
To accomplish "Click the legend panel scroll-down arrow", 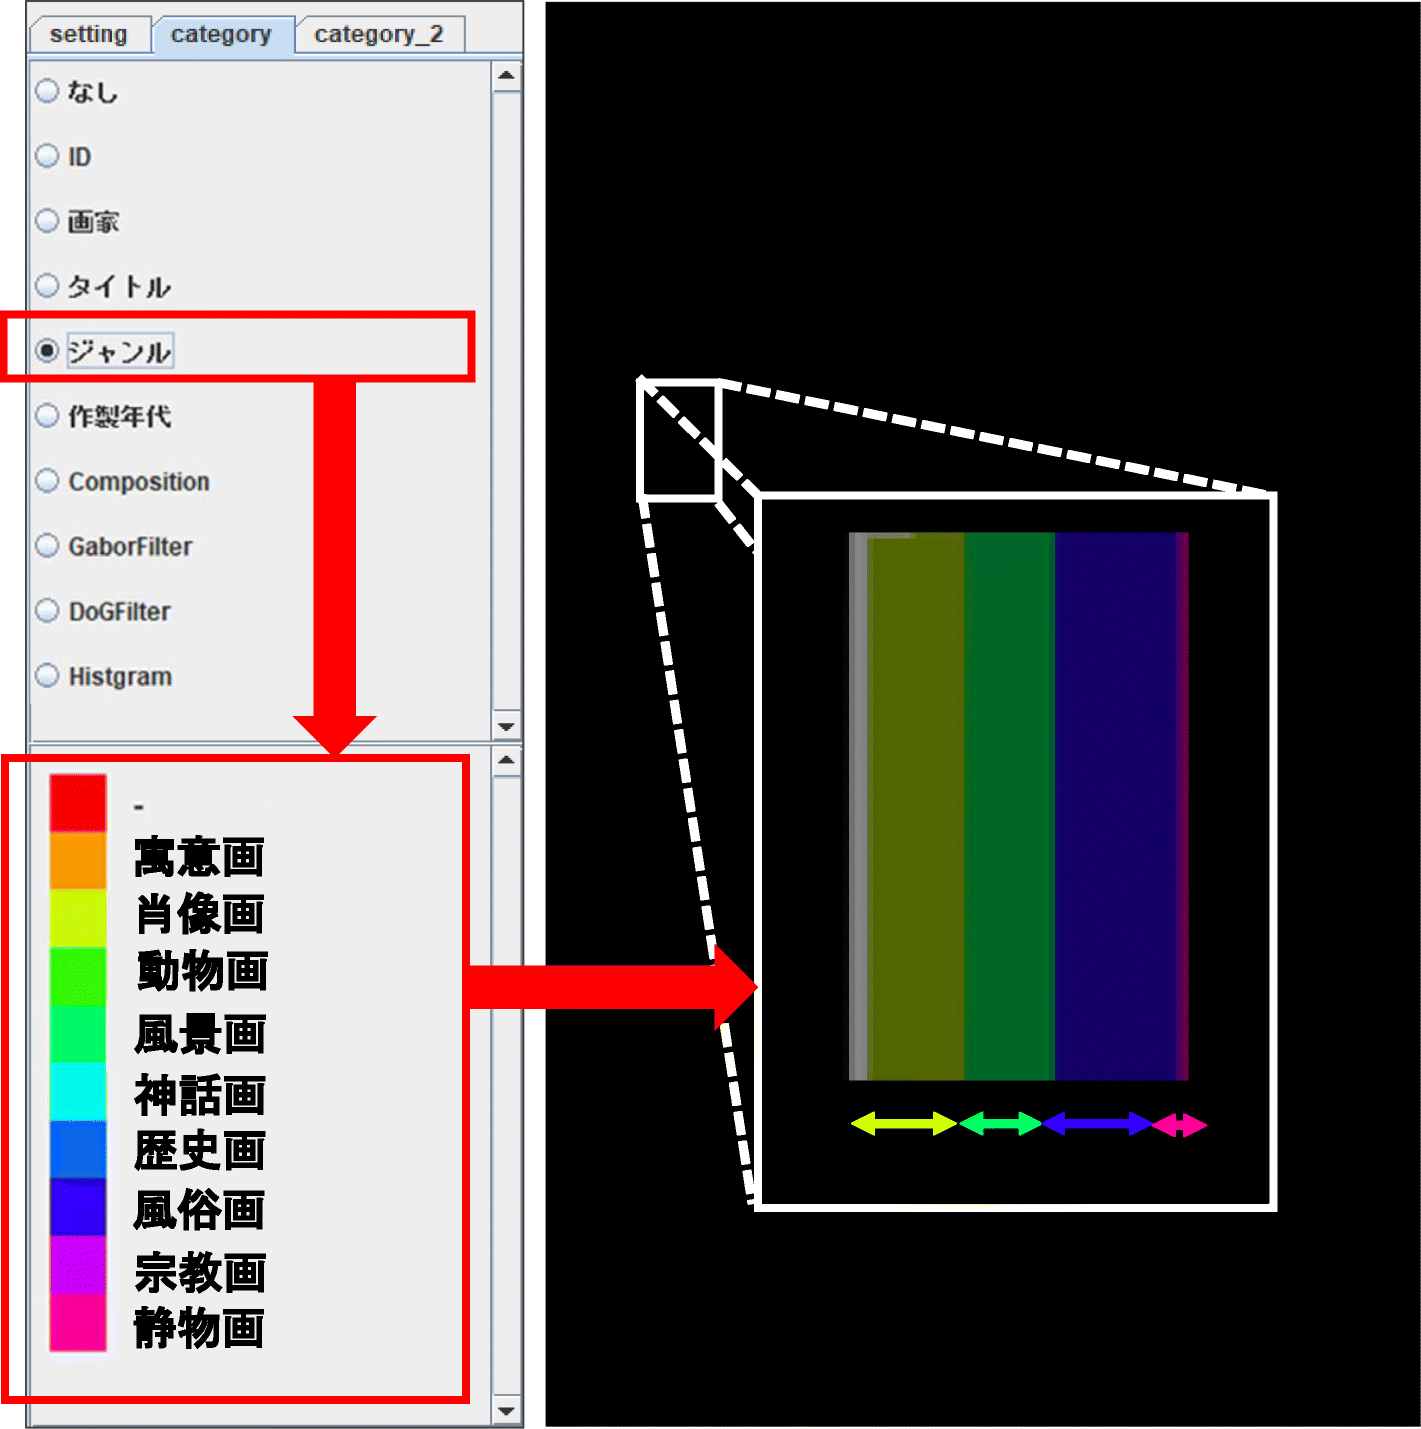I will [x=507, y=1410].
